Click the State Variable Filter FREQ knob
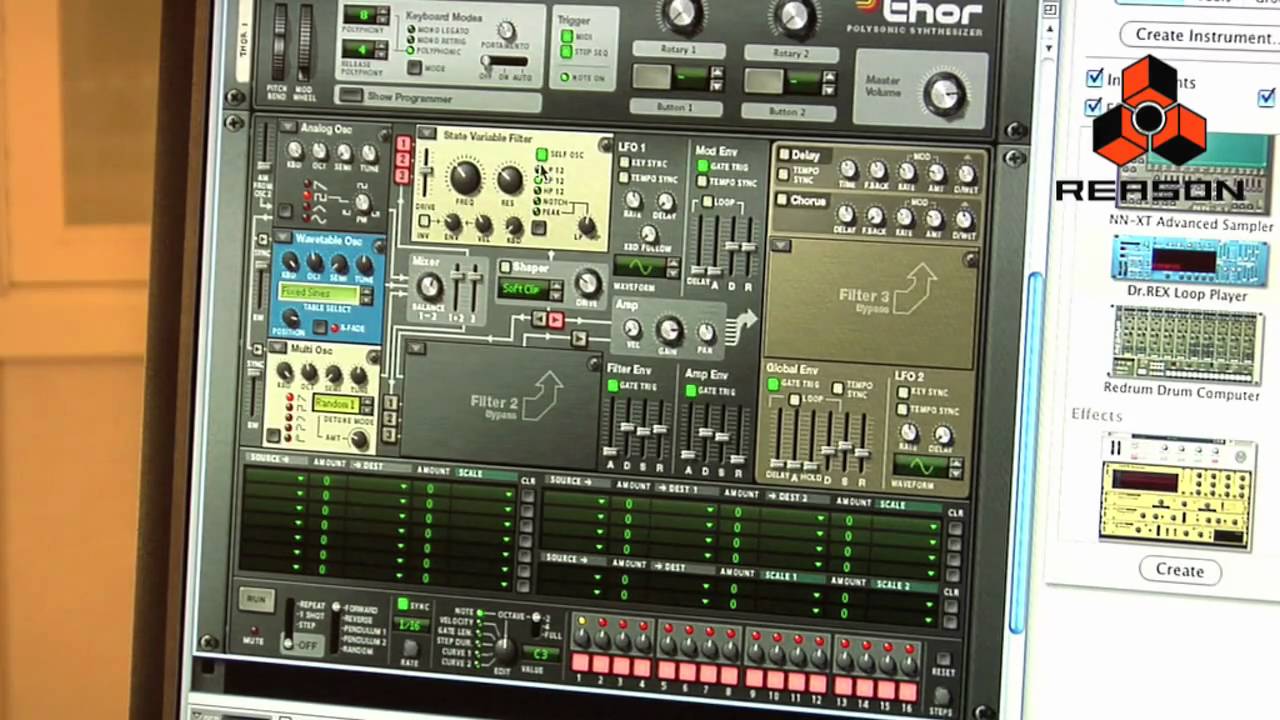 [x=464, y=178]
